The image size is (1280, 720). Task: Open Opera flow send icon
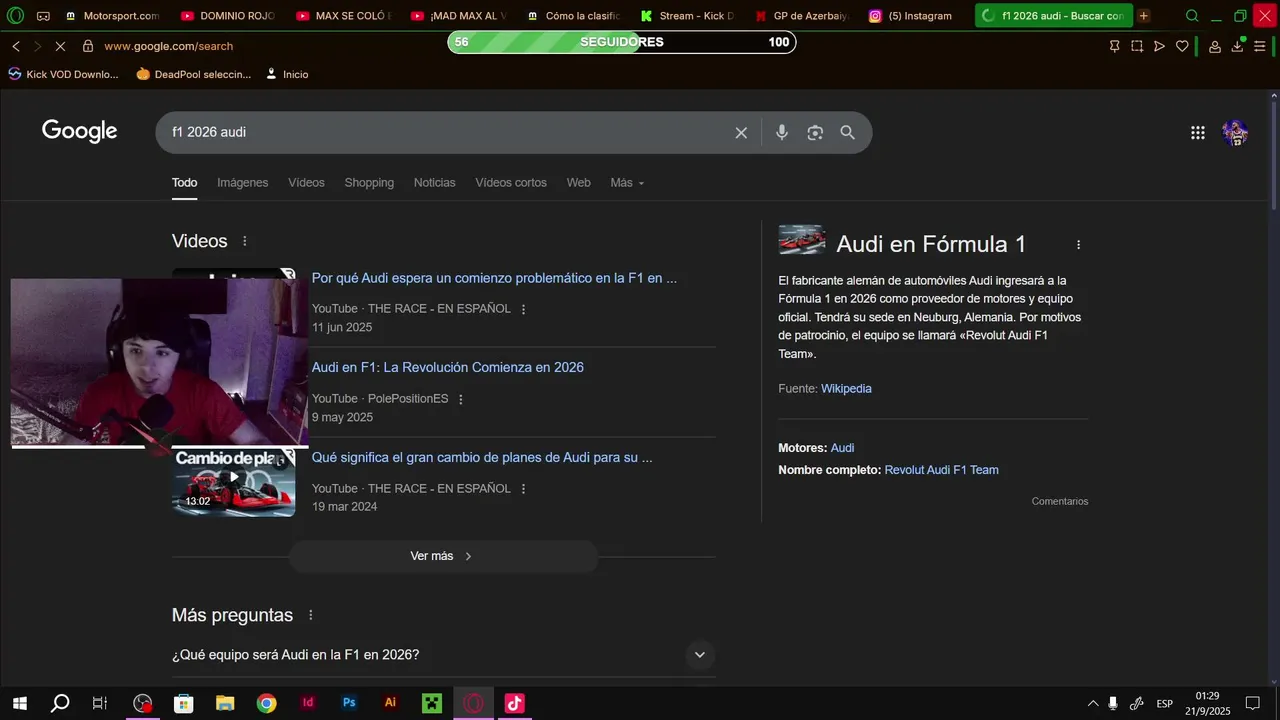click(1159, 46)
